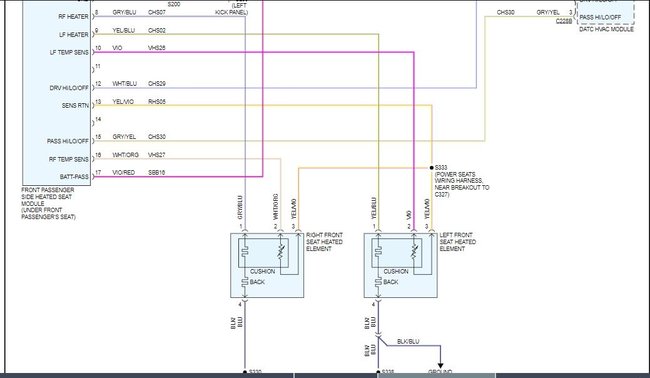
Task: Click the DRV HI/LO/OFF module label
Action: click(x=69, y=88)
